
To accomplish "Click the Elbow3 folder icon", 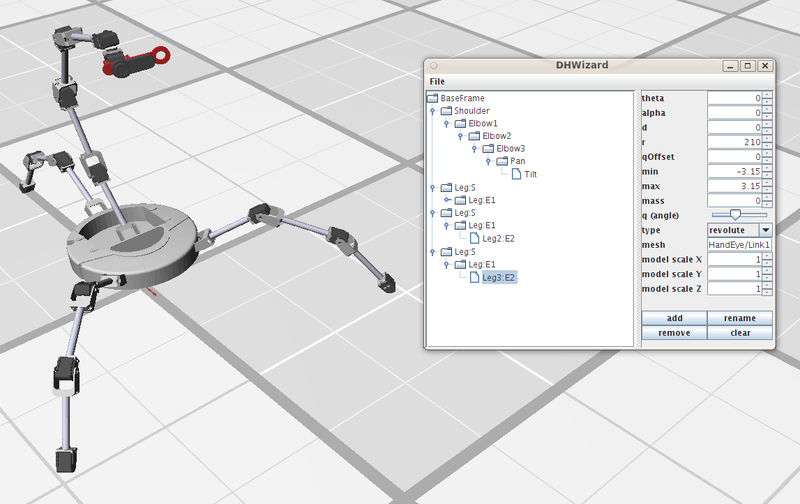I will pyautogui.click(x=488, y=149).
